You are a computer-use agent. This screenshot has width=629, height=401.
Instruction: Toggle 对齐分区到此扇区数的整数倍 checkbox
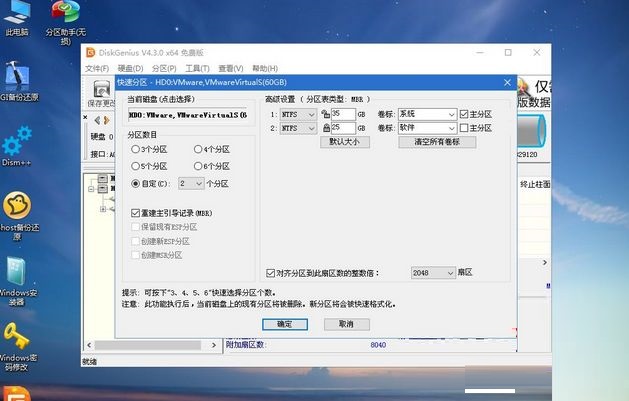pyautogui.click(x=270, y=273)
